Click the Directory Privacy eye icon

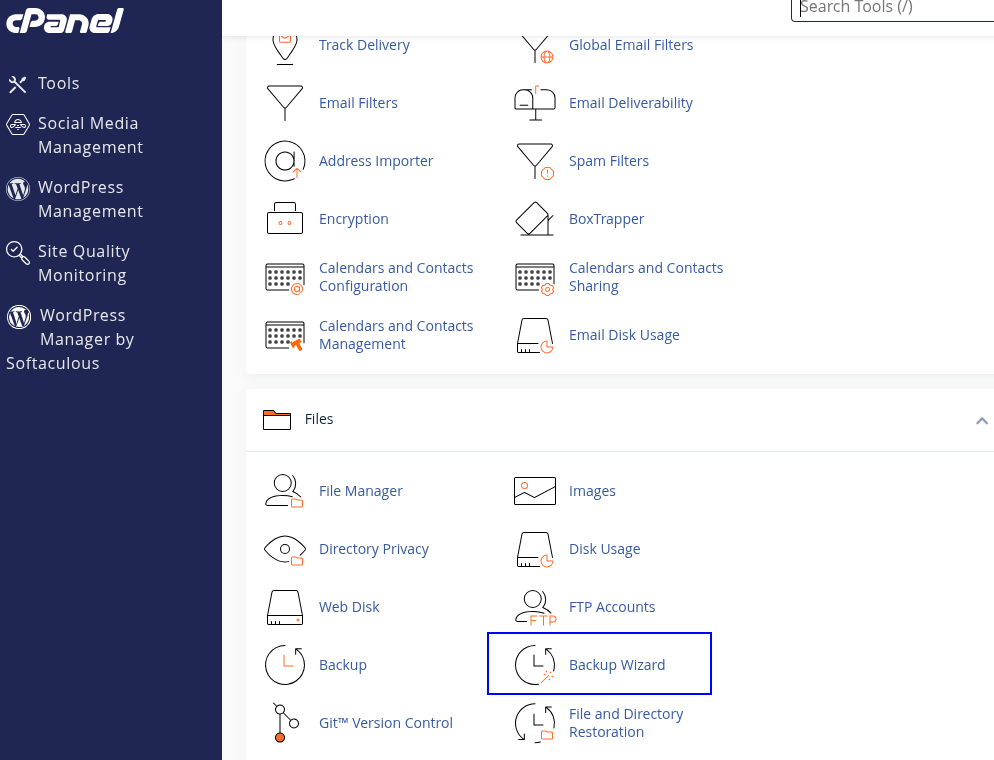[x=285, y=550]
